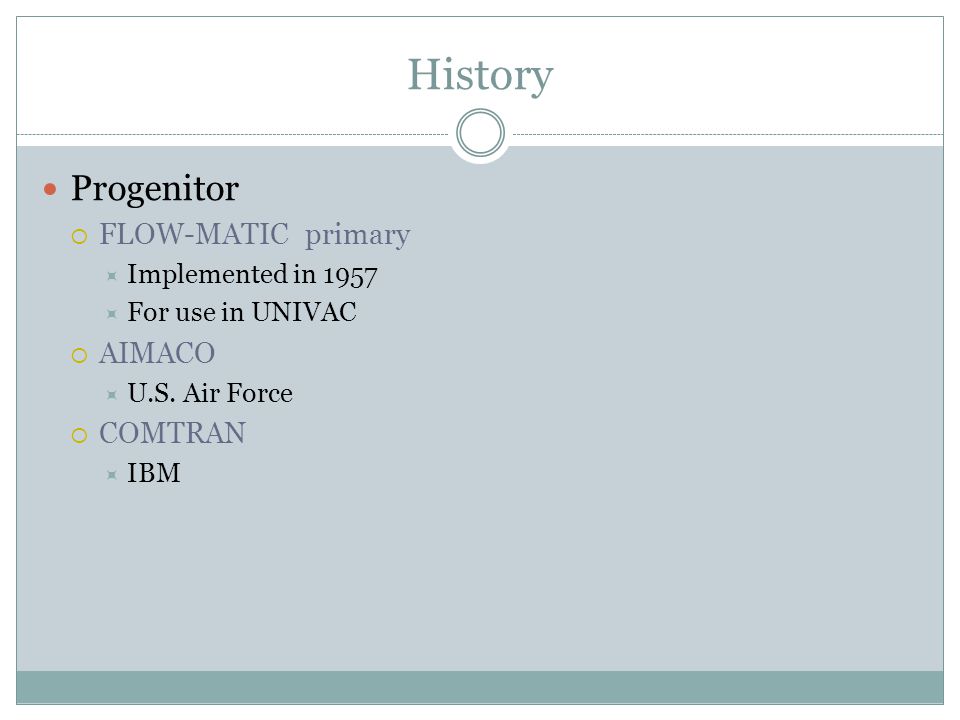Click the U.S. Air Force text
960x720 pixels.
[210, 393]
